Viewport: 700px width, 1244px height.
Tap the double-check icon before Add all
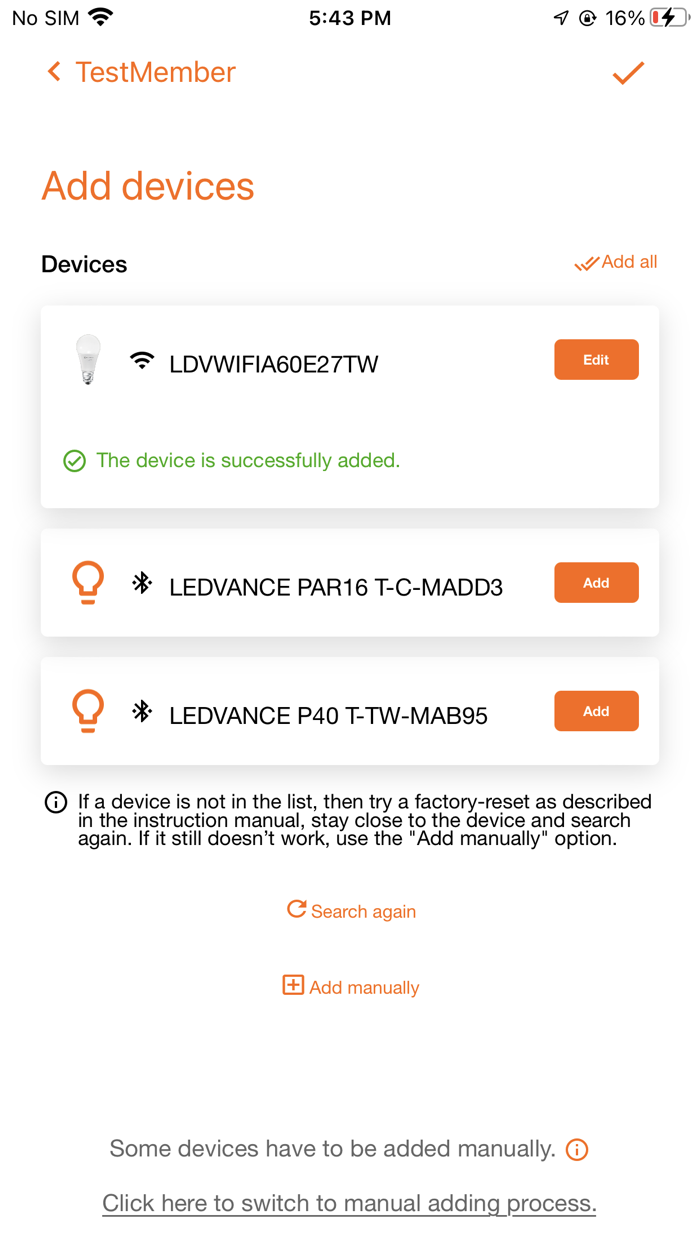[585, 263]
